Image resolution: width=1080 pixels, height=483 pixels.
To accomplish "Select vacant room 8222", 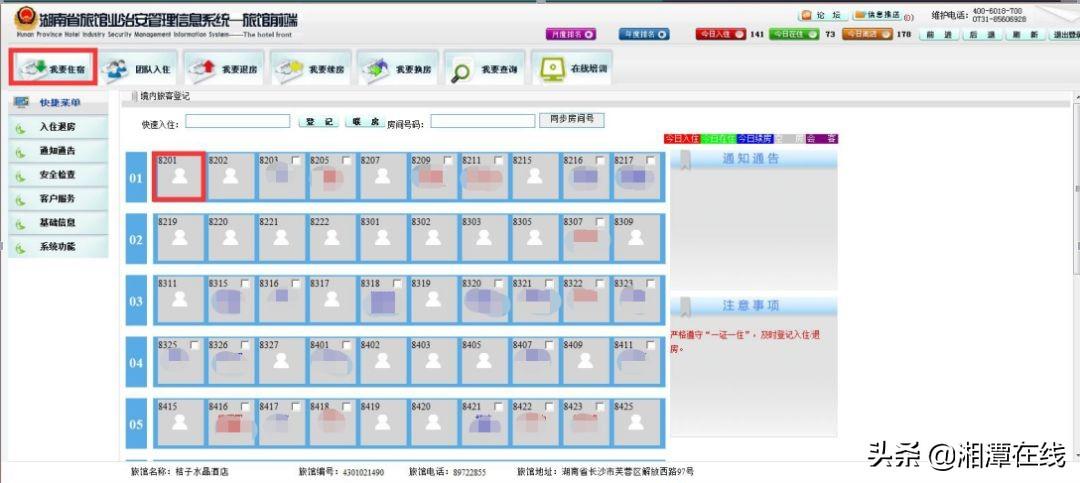I will point(332,238).
